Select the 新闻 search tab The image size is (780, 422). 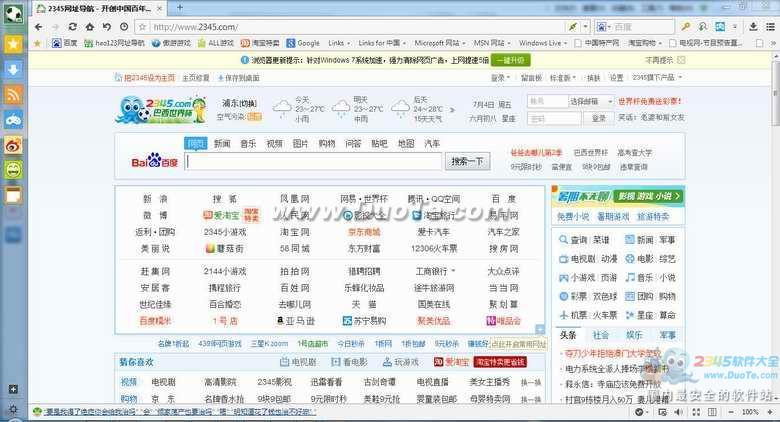(222, 143)
